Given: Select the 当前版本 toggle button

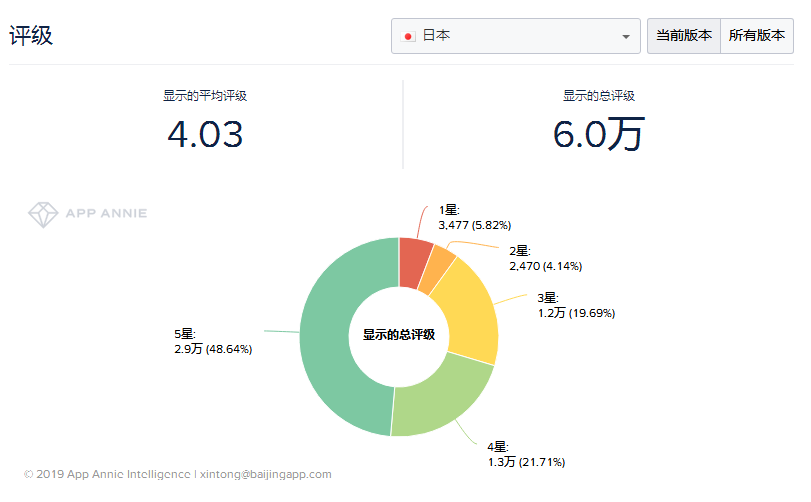Looking at the screenshot, I should pos(683,36).
